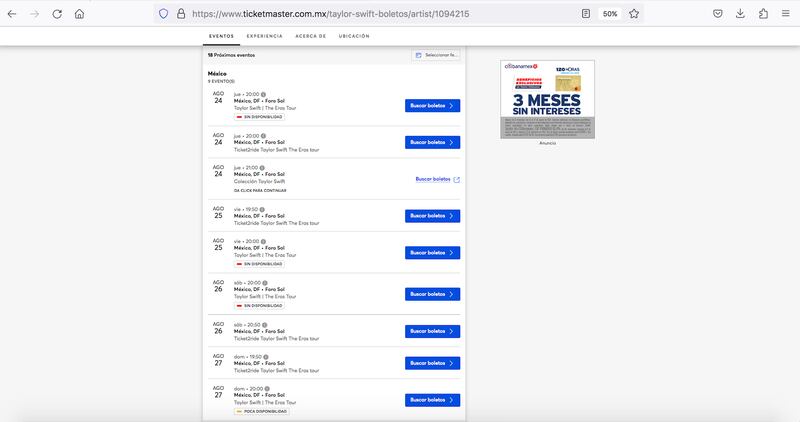Select Ago 25 'Ticket2ride Taylor Swift The Eras tour' title

click(277, 223)
